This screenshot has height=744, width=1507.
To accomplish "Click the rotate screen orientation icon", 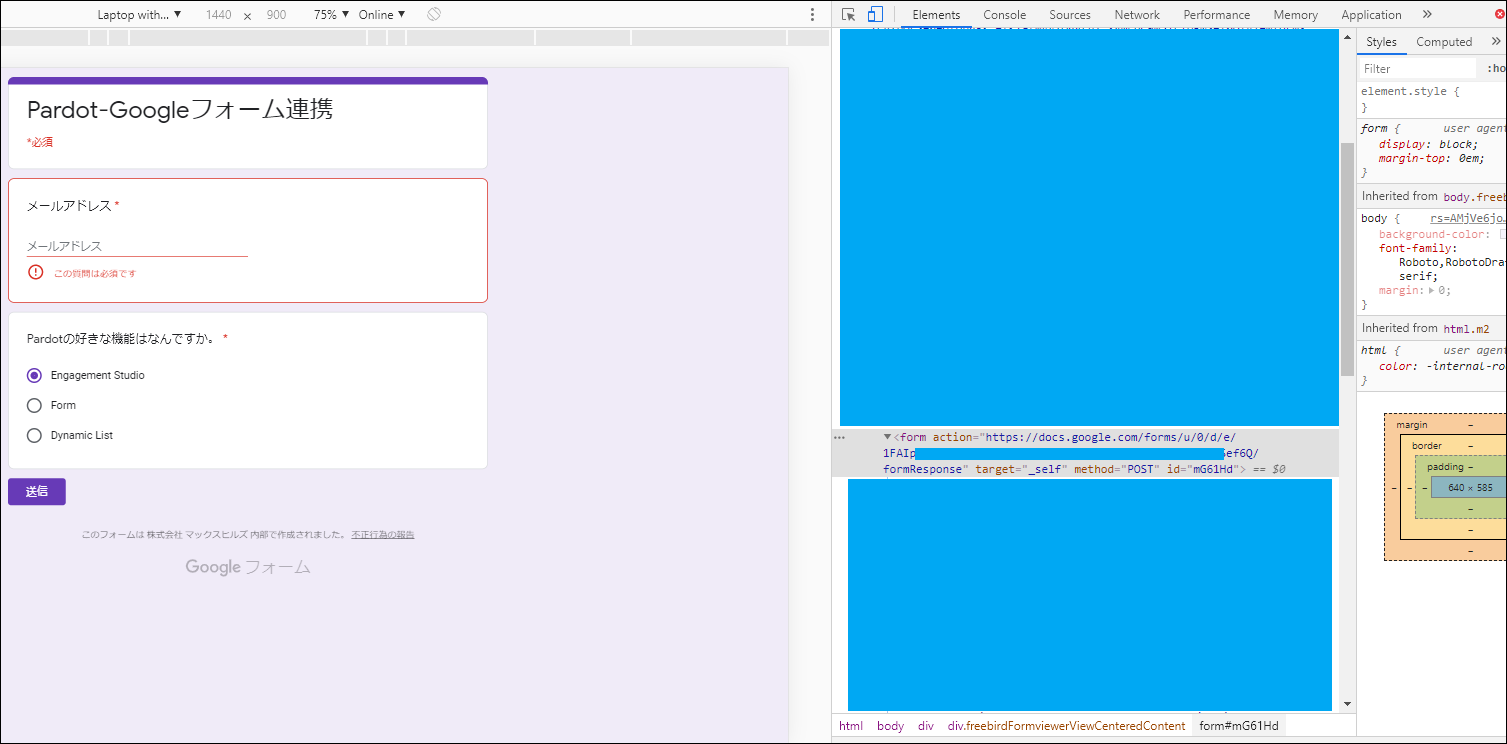I will coord(433,15).
